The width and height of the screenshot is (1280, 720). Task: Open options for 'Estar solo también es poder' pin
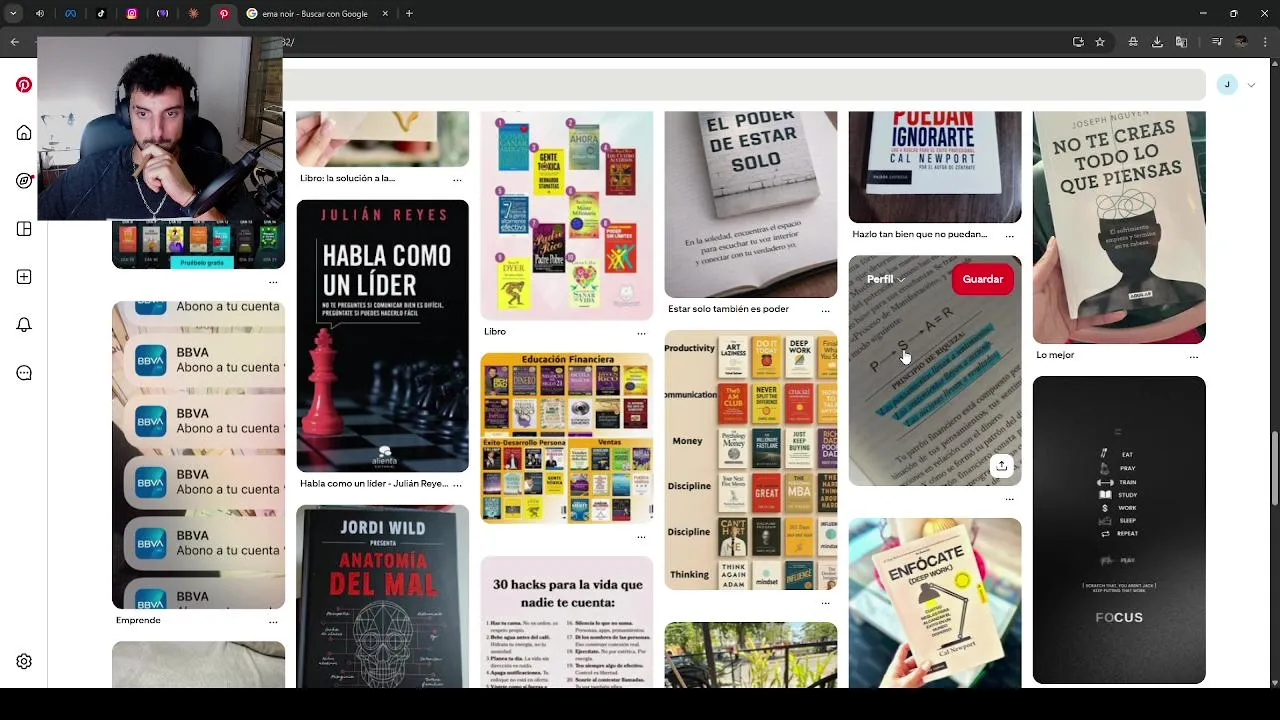point(825,310)
